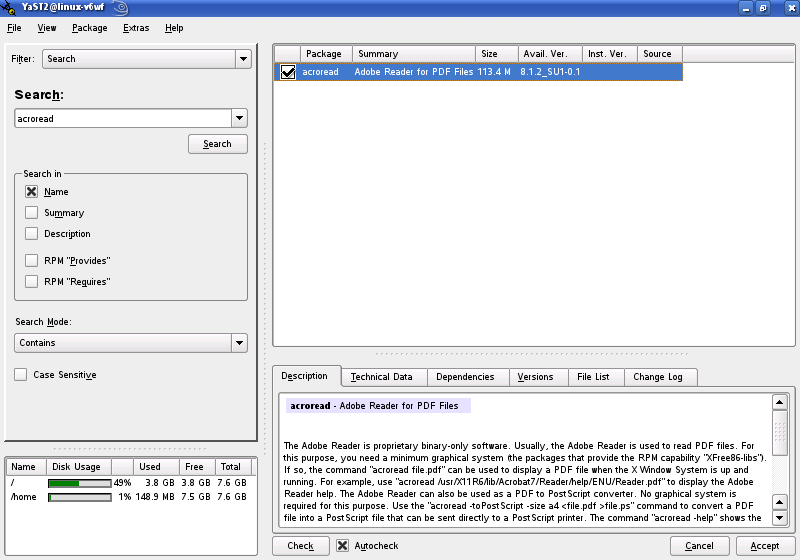Switch to the Versions tab
The height and width of the screenshot is (560, 800).
point(538,377)
